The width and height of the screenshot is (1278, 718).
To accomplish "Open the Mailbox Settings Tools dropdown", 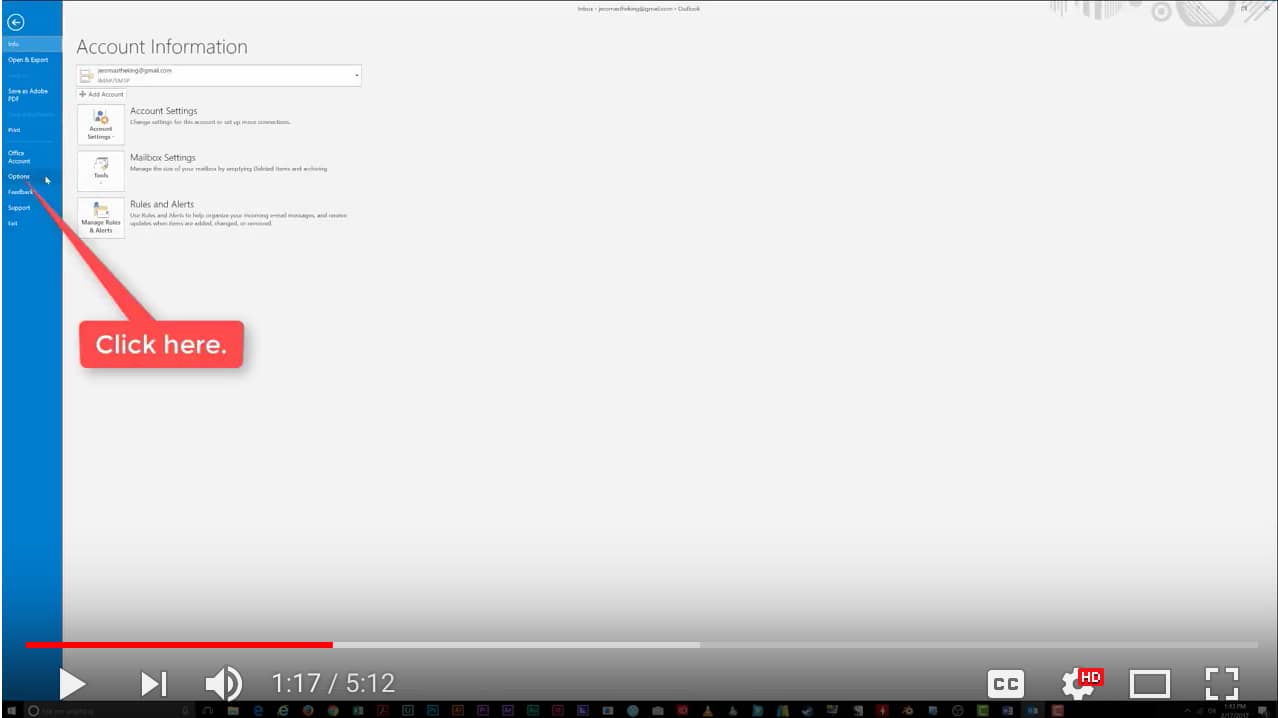I will [x=101, y=171].
